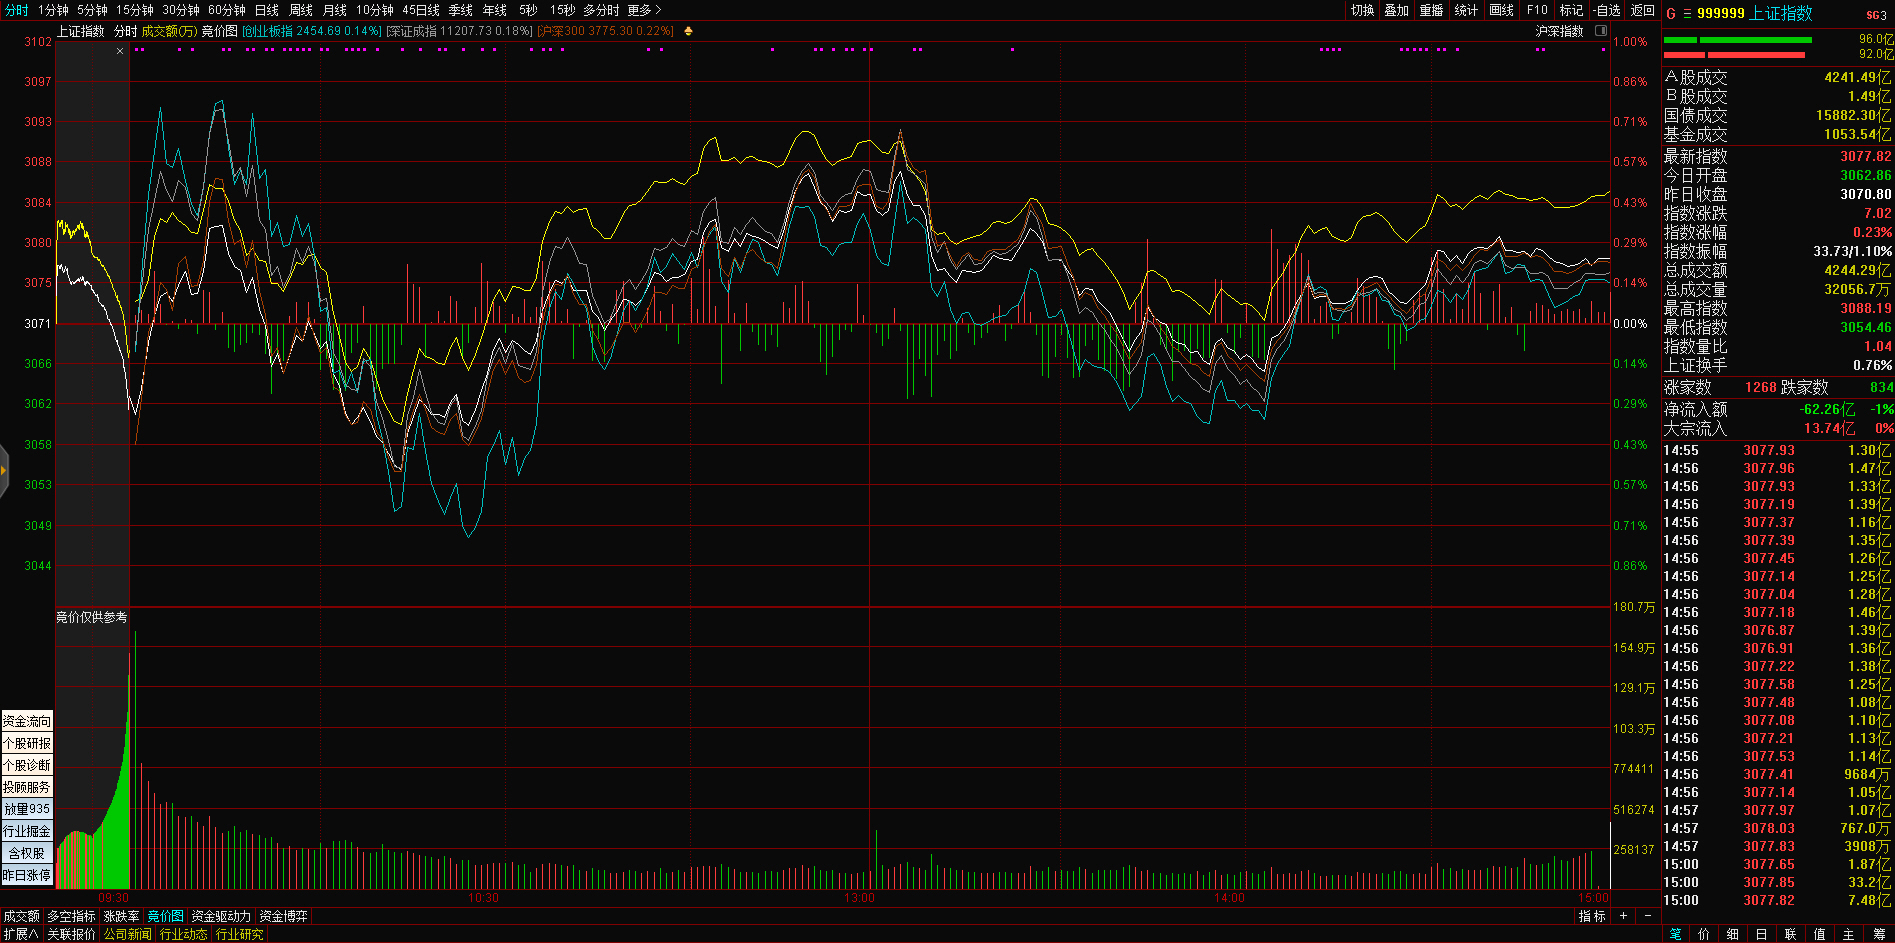The image size is (1895, 943).
Task: Click the plus button next to 指标
Action: click(1623, 916)
